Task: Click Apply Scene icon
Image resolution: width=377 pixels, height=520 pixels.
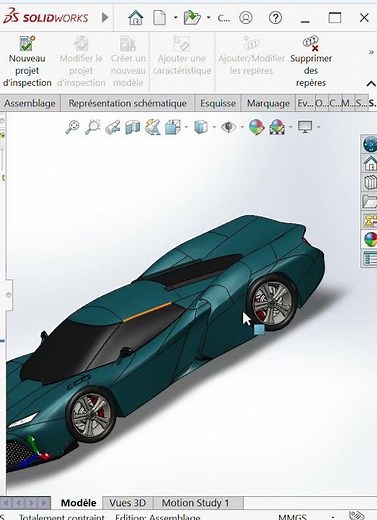Action: (277, 127)
